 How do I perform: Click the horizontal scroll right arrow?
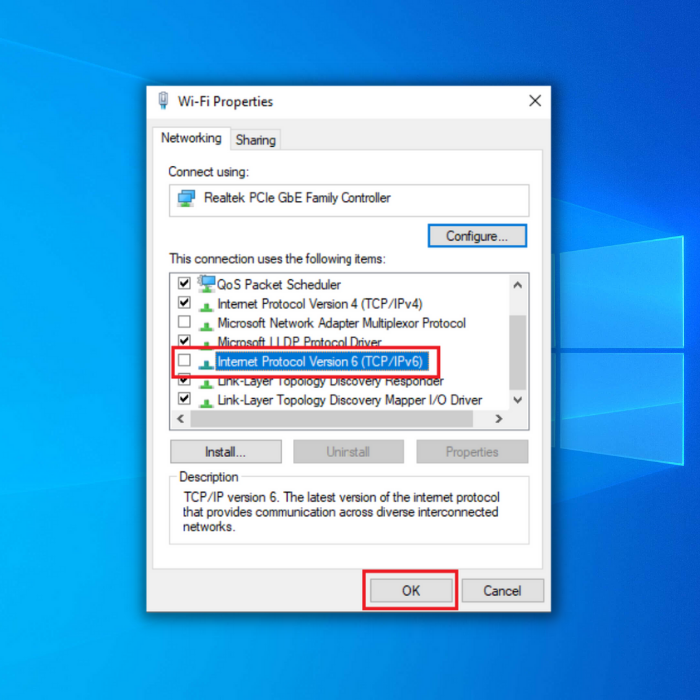pos(499,419)
